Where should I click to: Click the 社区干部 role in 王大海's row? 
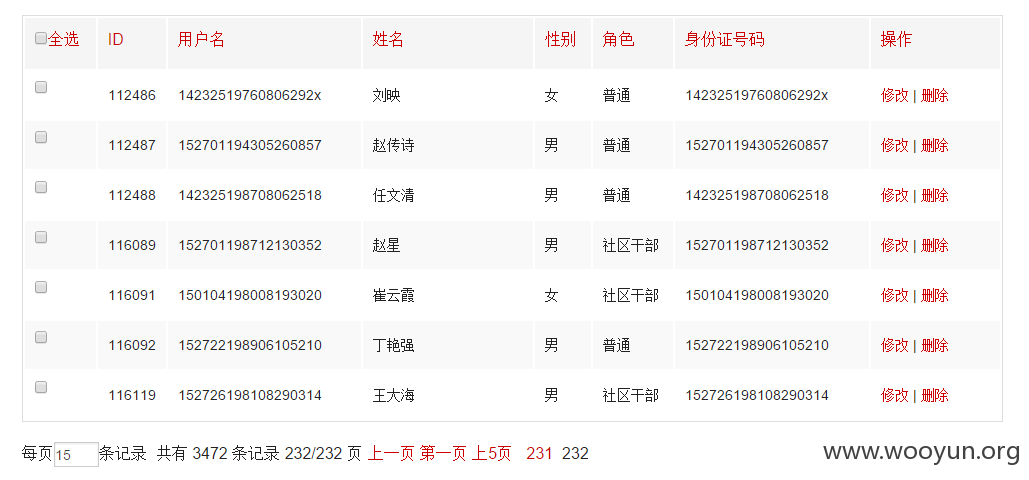(x=631, y=395)
